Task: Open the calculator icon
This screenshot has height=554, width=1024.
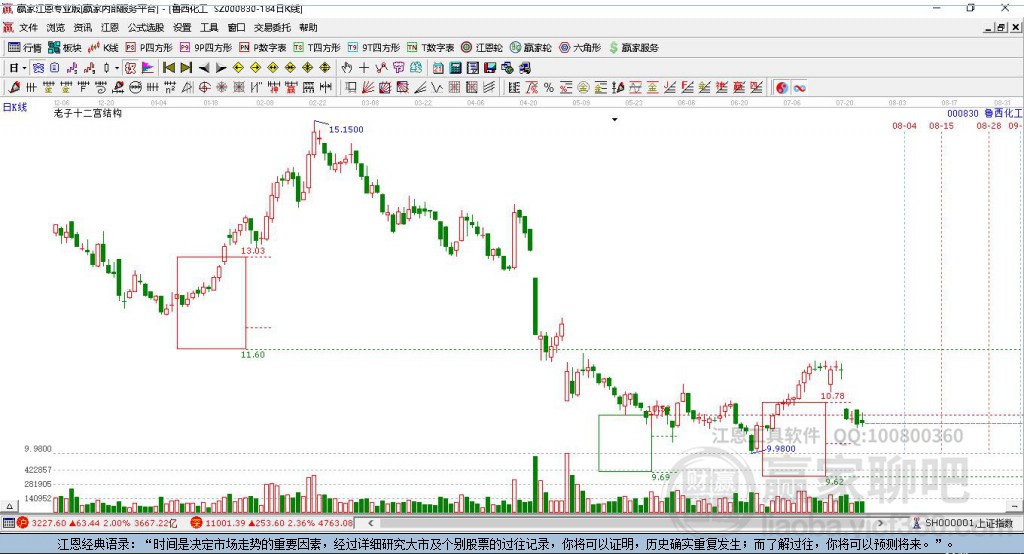Action: click(455, 68)
